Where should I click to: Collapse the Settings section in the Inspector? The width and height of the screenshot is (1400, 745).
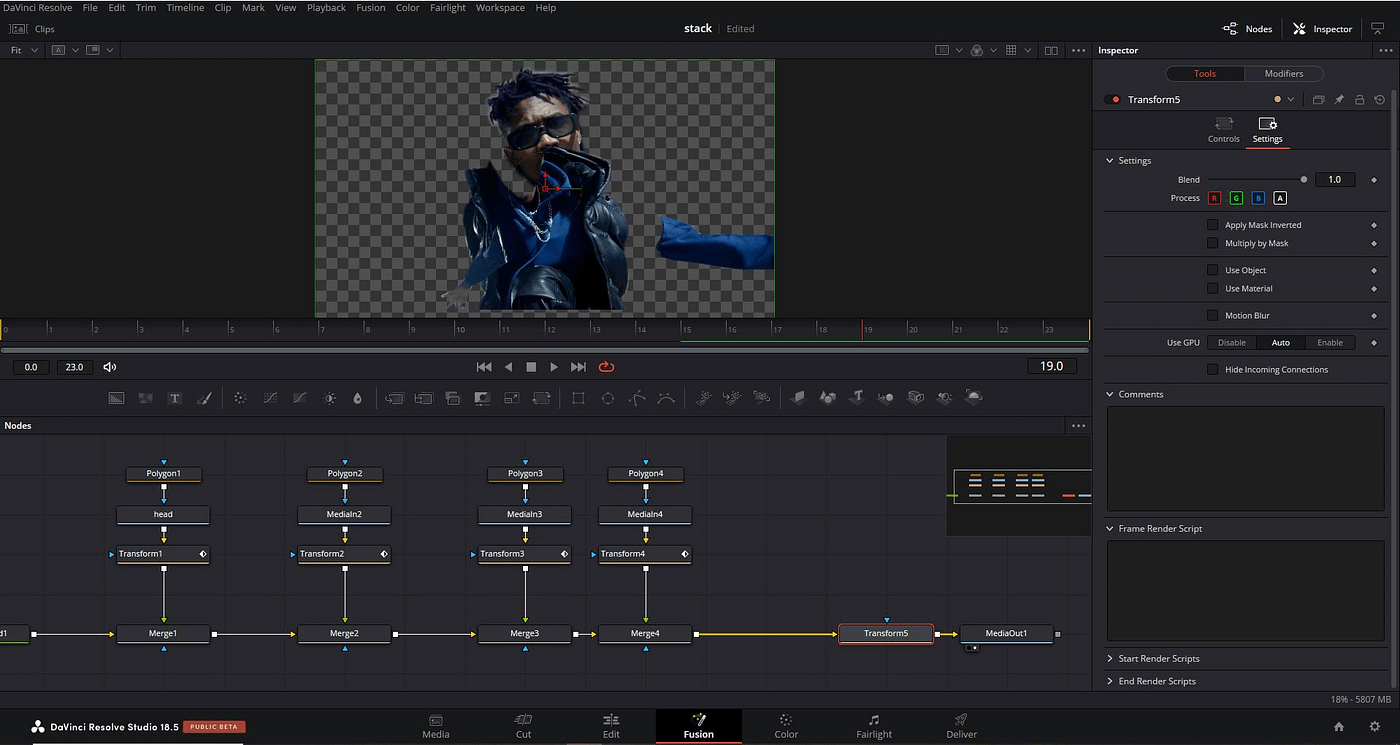[x=1109, y=161]
